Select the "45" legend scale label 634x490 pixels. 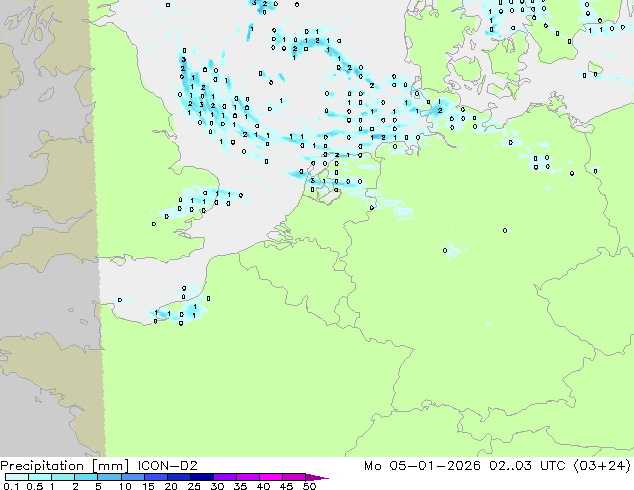pyautogui.click(x=286, y=486)
